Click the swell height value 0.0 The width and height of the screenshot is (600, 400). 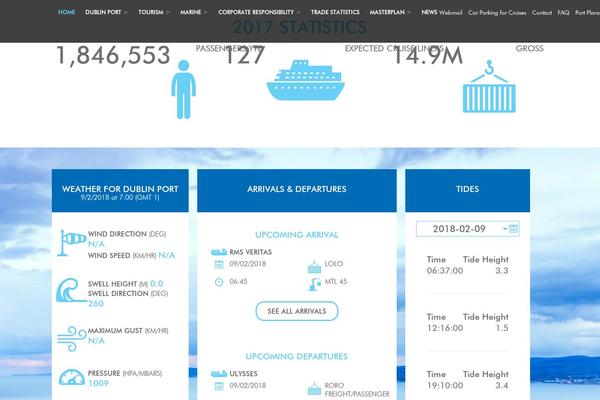tap(157, 284)
